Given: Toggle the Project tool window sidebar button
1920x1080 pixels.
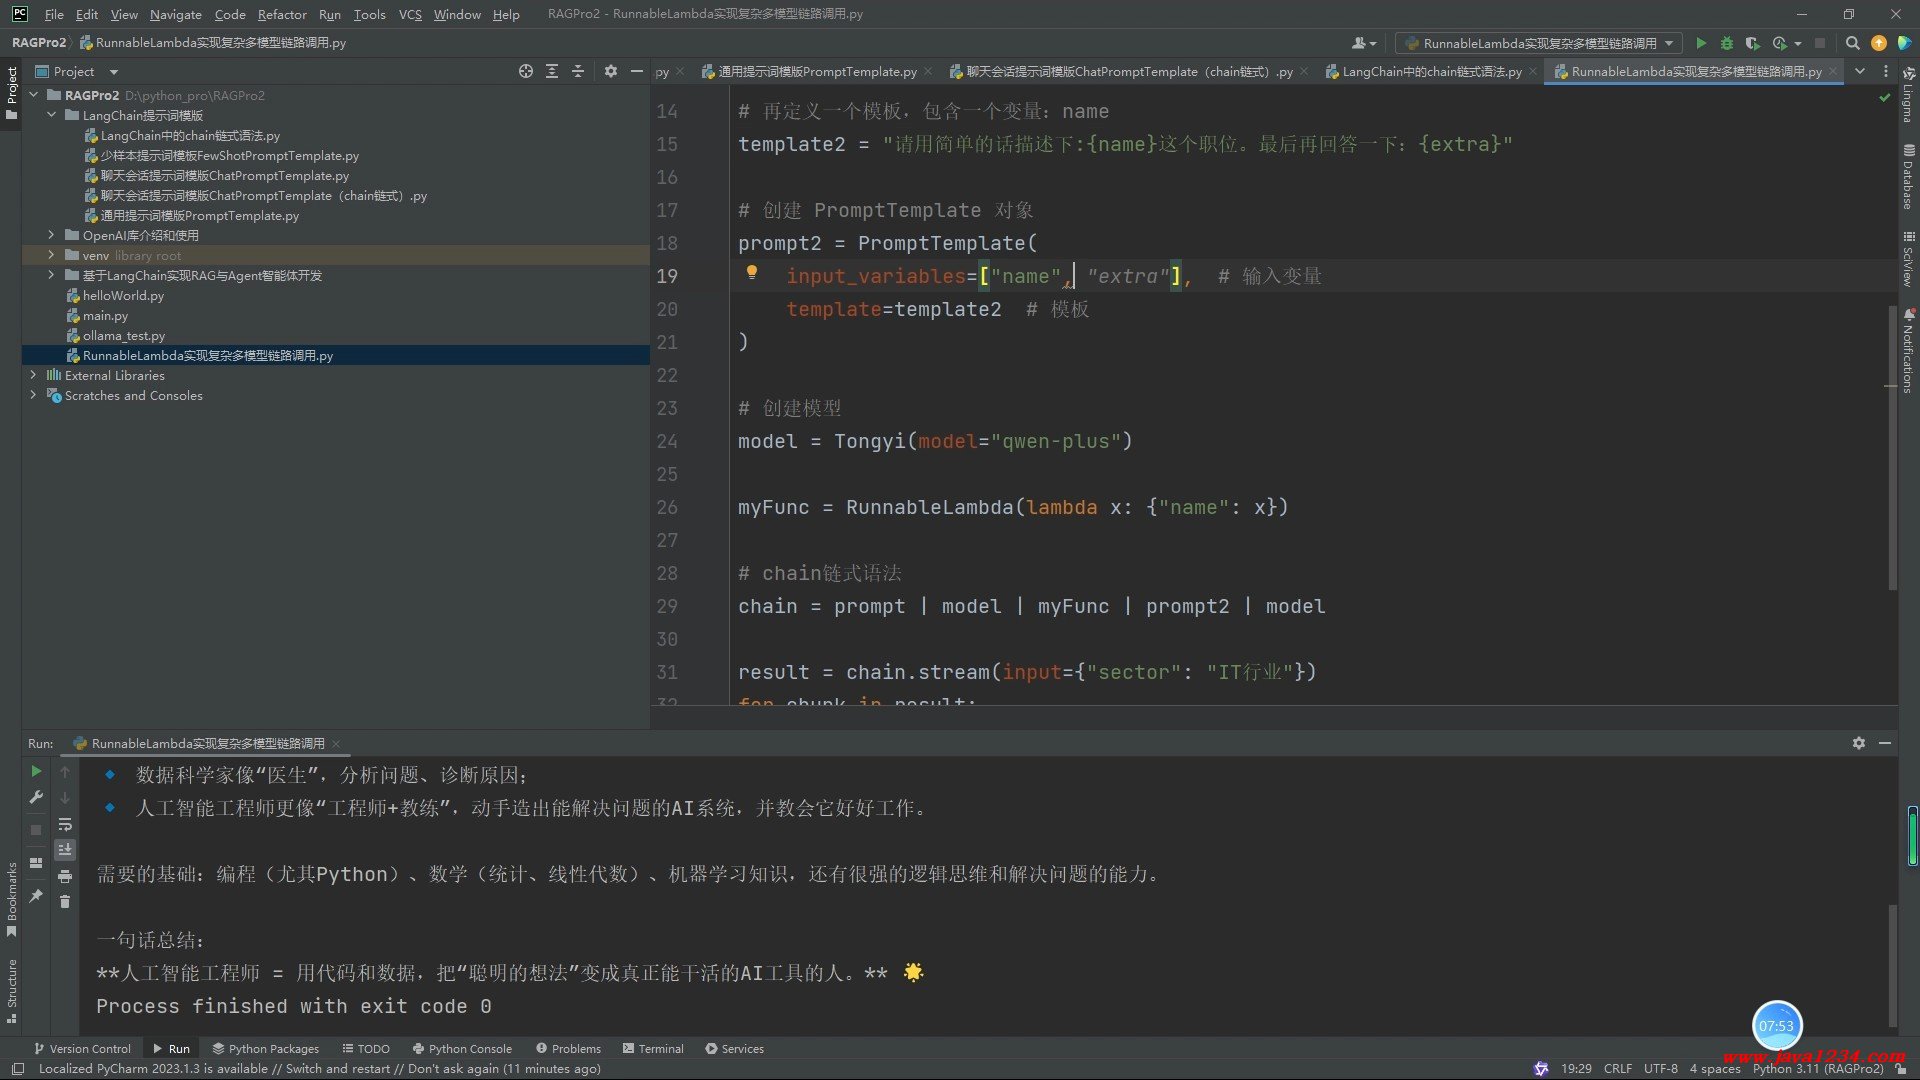Looking at the screenshot, I should pyautogui.click(x=11, y=92).
